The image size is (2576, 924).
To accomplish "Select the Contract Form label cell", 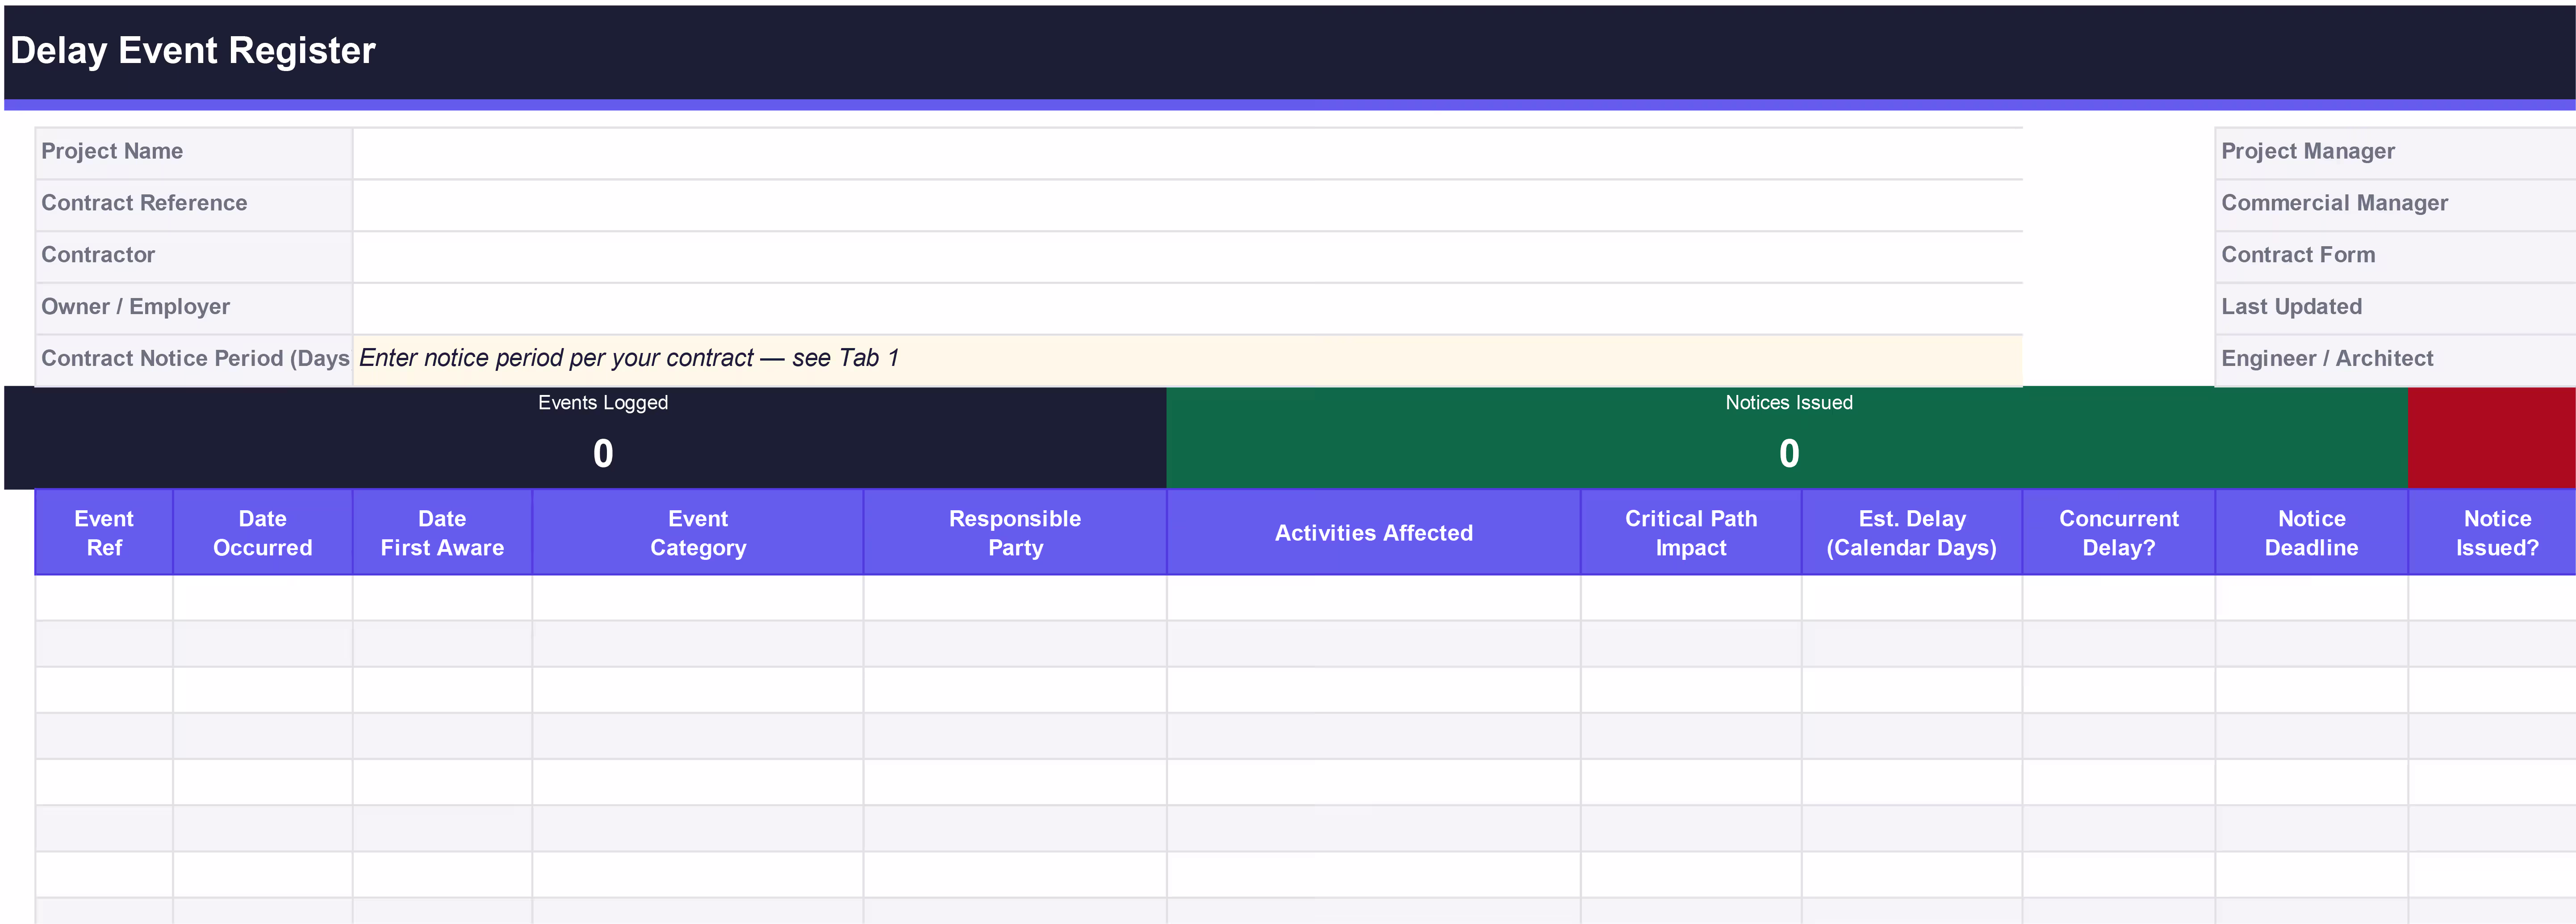I will (x=2395, y=257).
